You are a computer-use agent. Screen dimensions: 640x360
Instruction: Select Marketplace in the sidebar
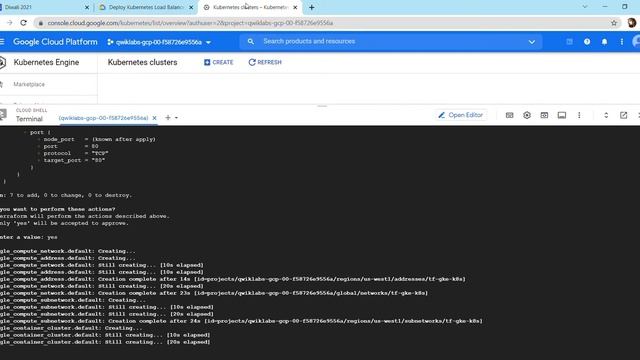point(29,84)
